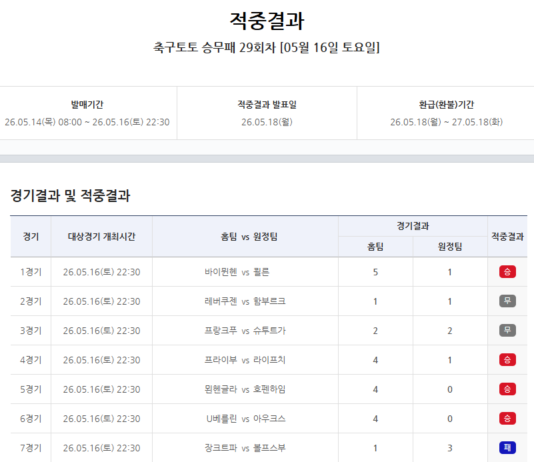The image size is (534, 462).
Task: Click away score 3 in the 7경기 row
Action: [x=450, y=448]
